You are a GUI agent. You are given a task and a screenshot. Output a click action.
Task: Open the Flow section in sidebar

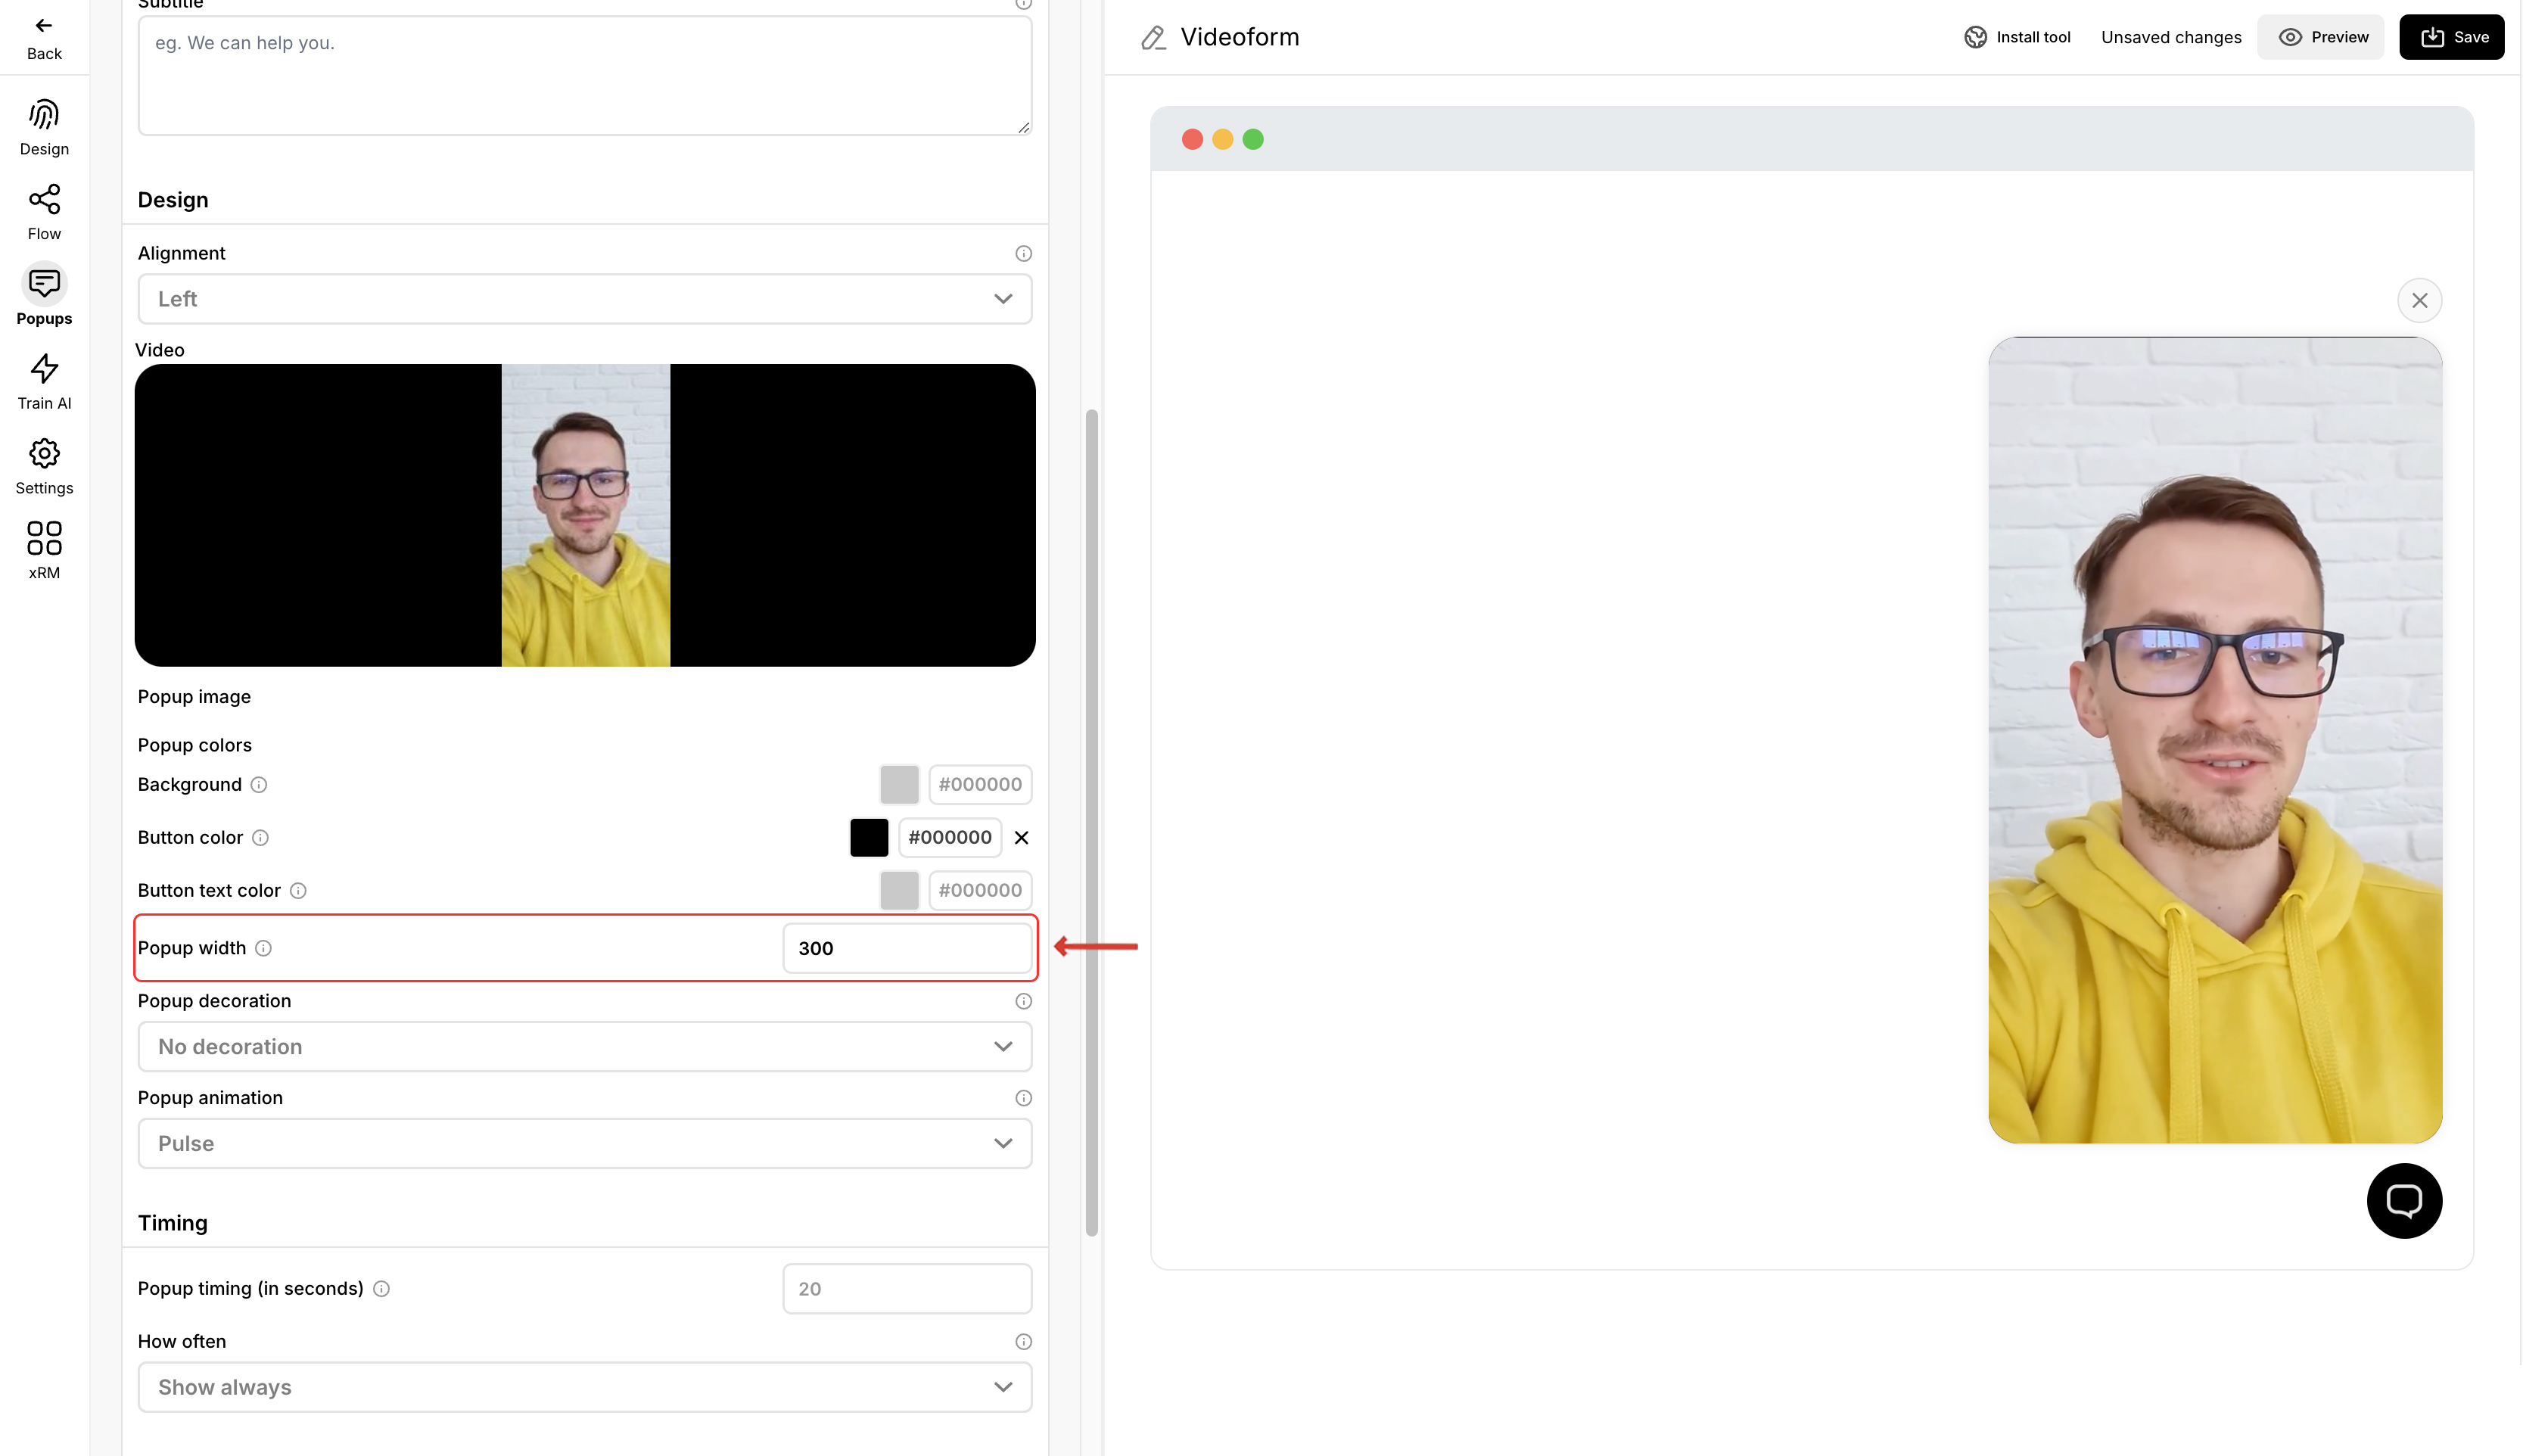[44, 212]
